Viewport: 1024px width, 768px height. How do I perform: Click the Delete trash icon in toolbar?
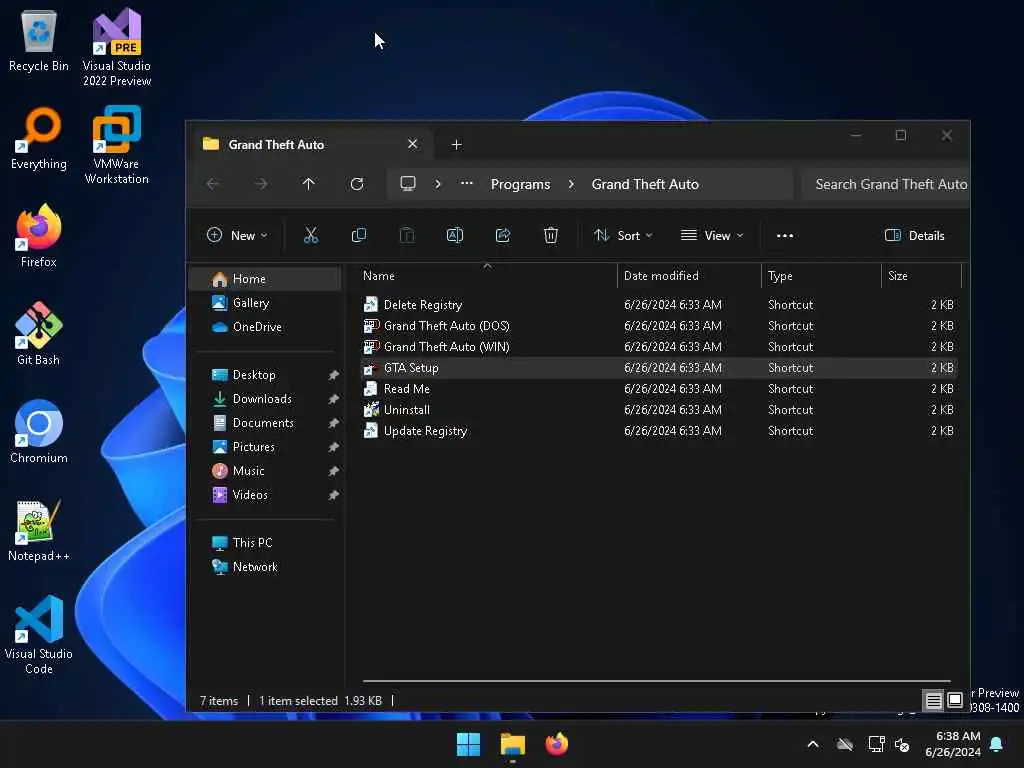coord(551,236)
